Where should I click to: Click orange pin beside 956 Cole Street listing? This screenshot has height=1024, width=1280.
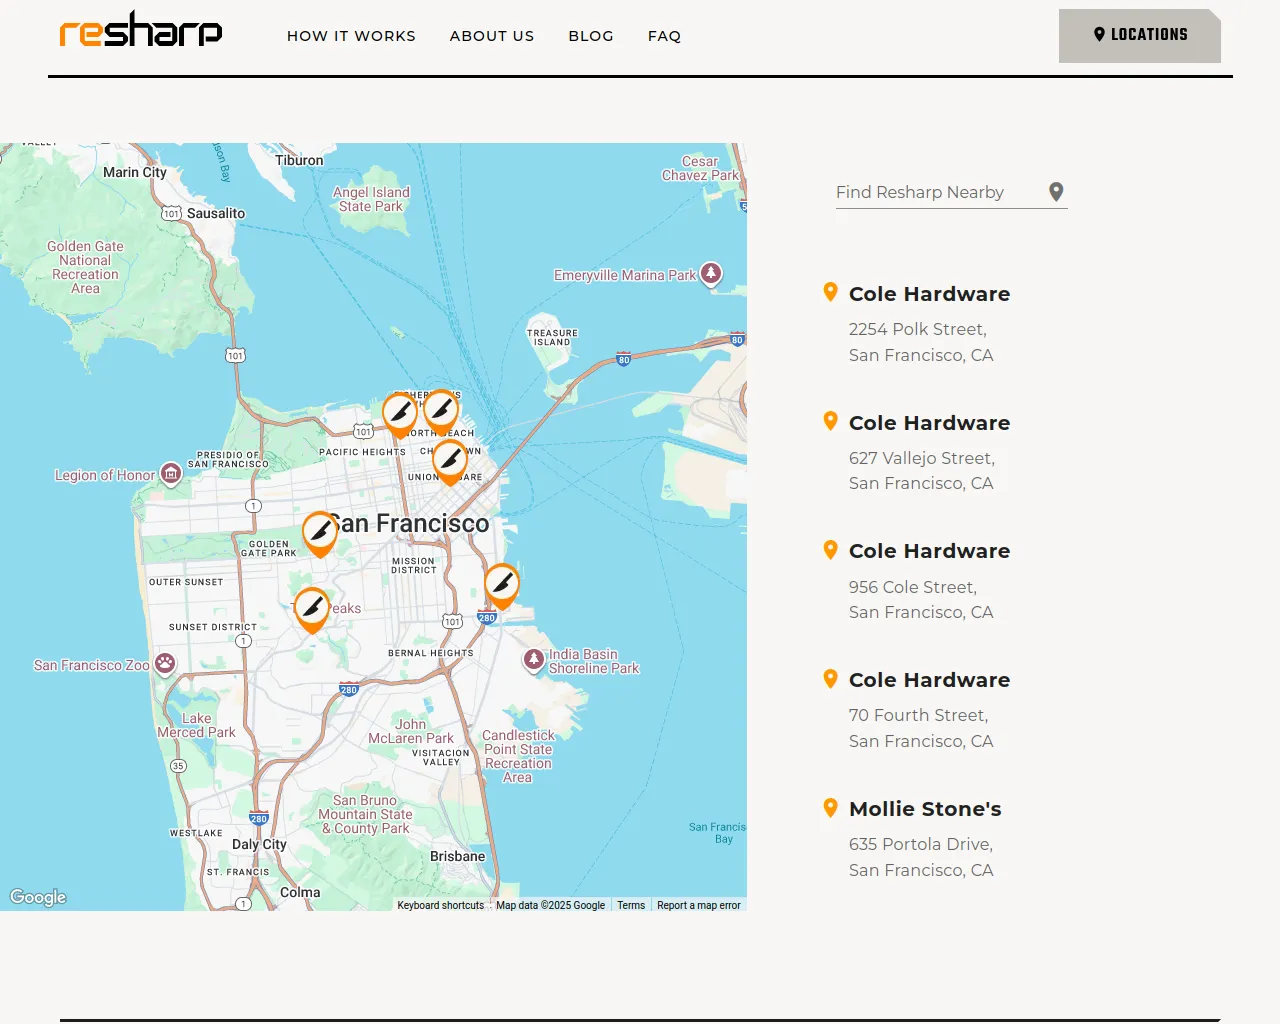(x=830, y=550)
